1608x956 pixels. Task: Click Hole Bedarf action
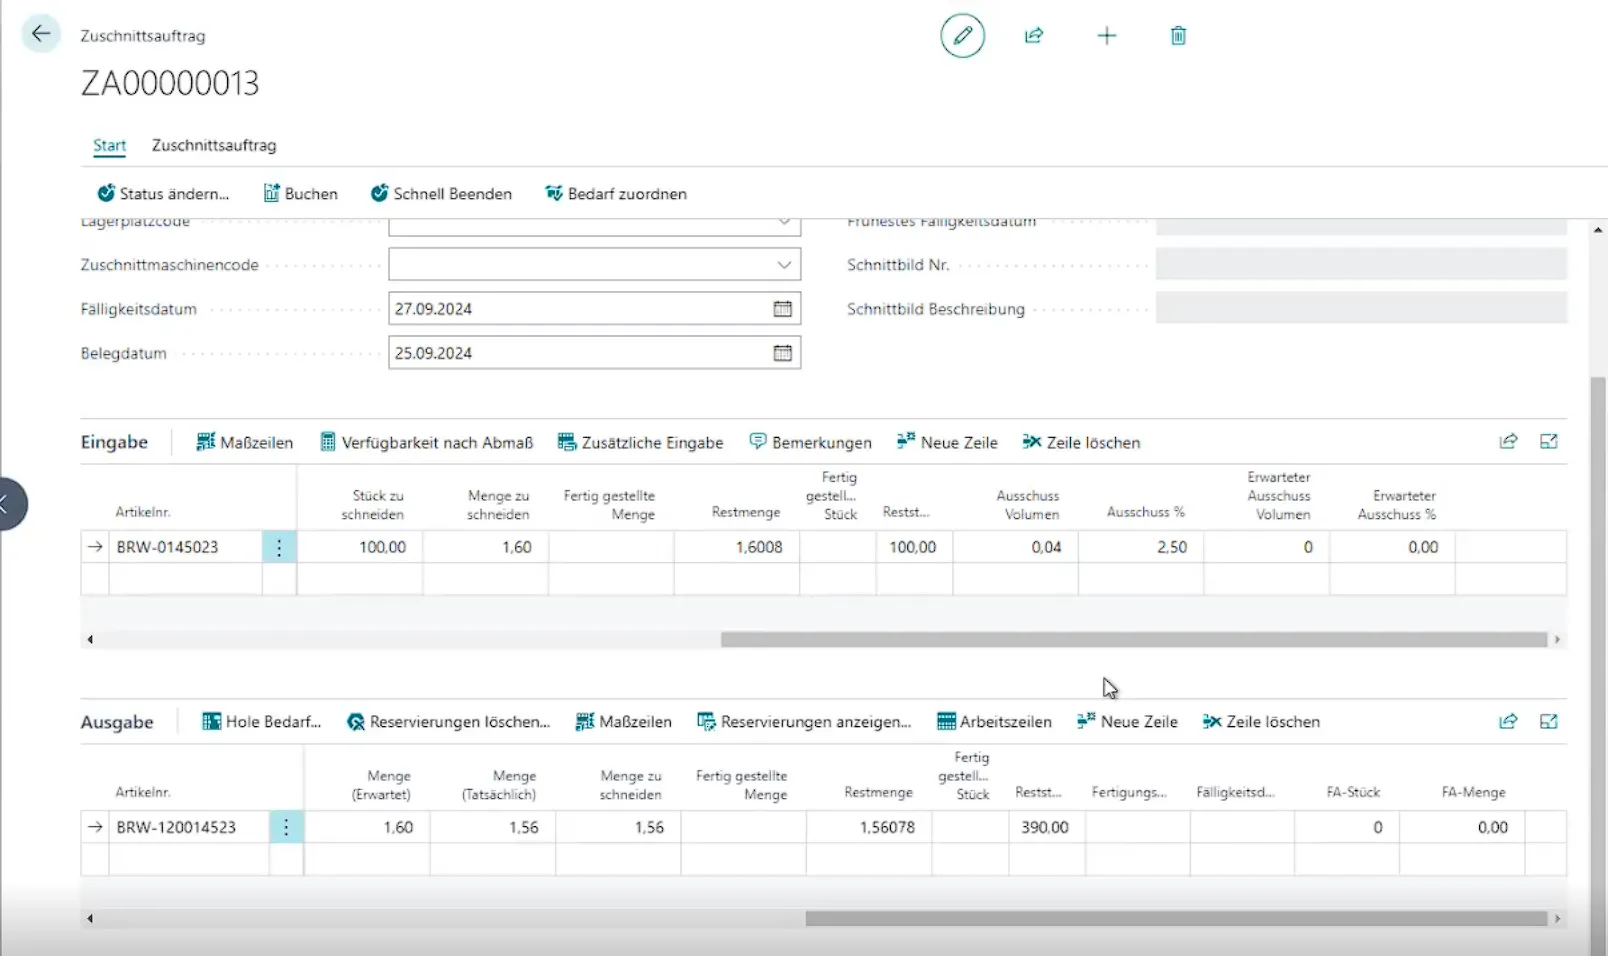click(x=261, y=722)
